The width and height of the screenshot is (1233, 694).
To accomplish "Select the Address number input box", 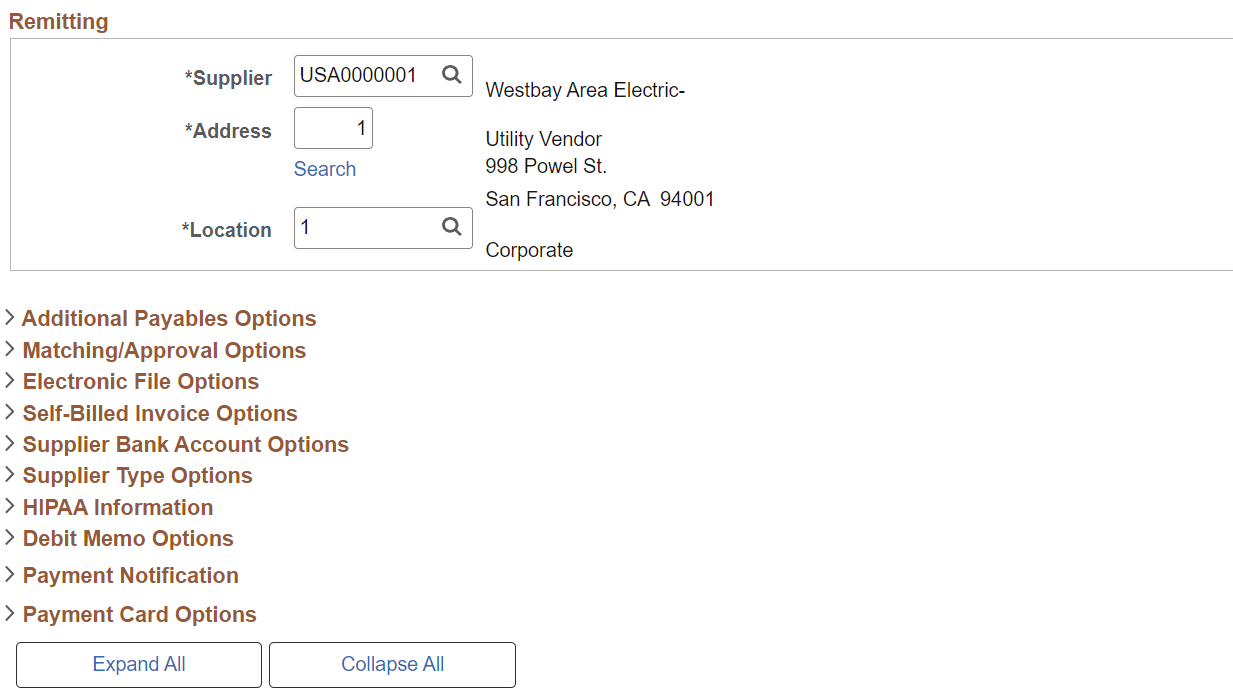I will click(333, 128).
